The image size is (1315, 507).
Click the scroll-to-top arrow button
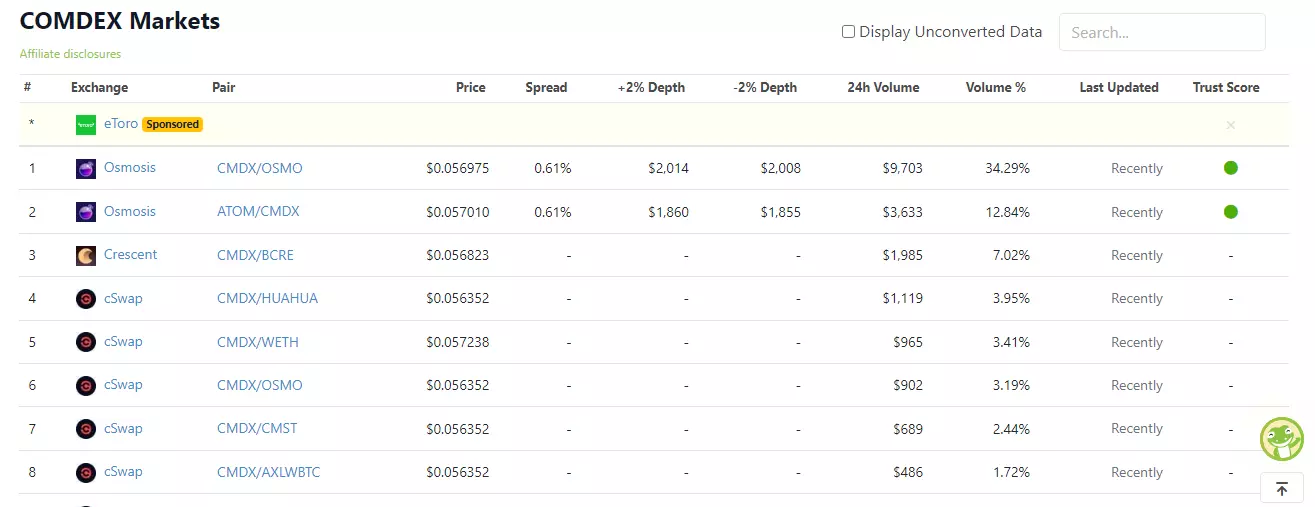coord(1282,490)
